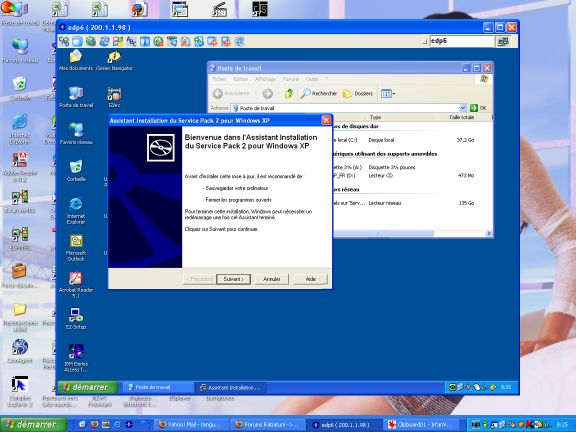This screenshot has width=576, height=432.
Task: Click the Dossiers folders toolbar button
Action: coord(358,94)
